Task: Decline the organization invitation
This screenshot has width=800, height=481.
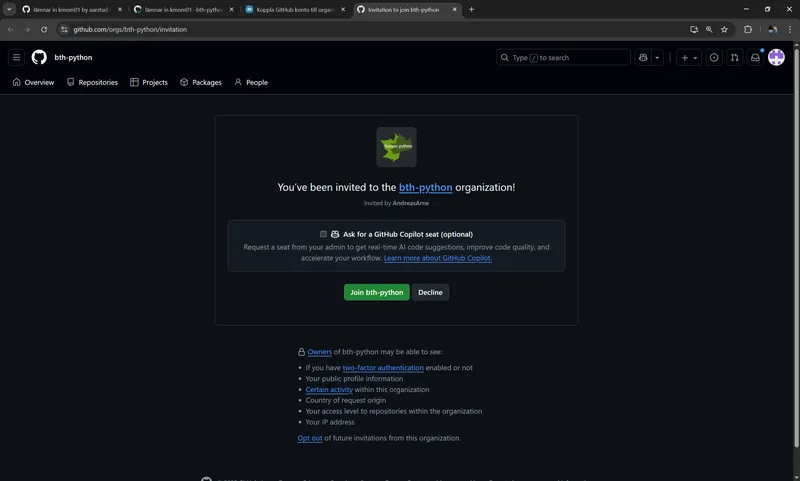Action: pyautogui.click(x=430, y=292)
